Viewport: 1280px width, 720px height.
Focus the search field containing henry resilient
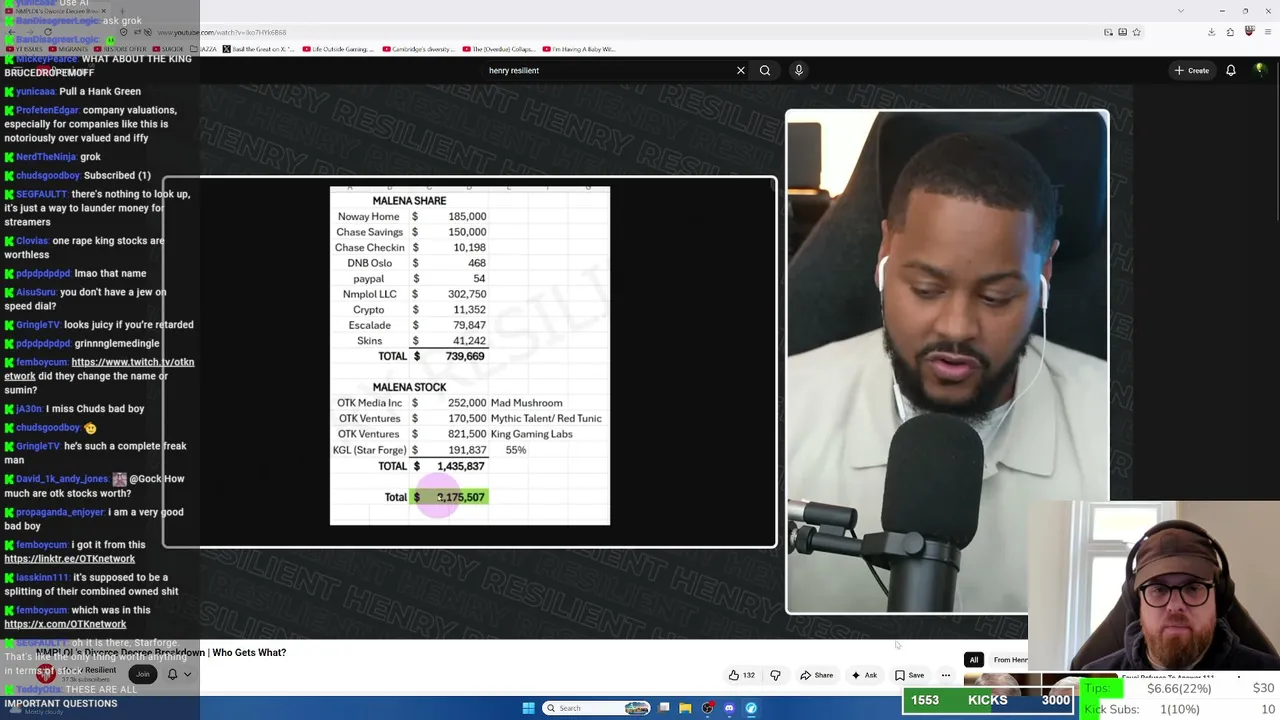[x=608, y=70]
